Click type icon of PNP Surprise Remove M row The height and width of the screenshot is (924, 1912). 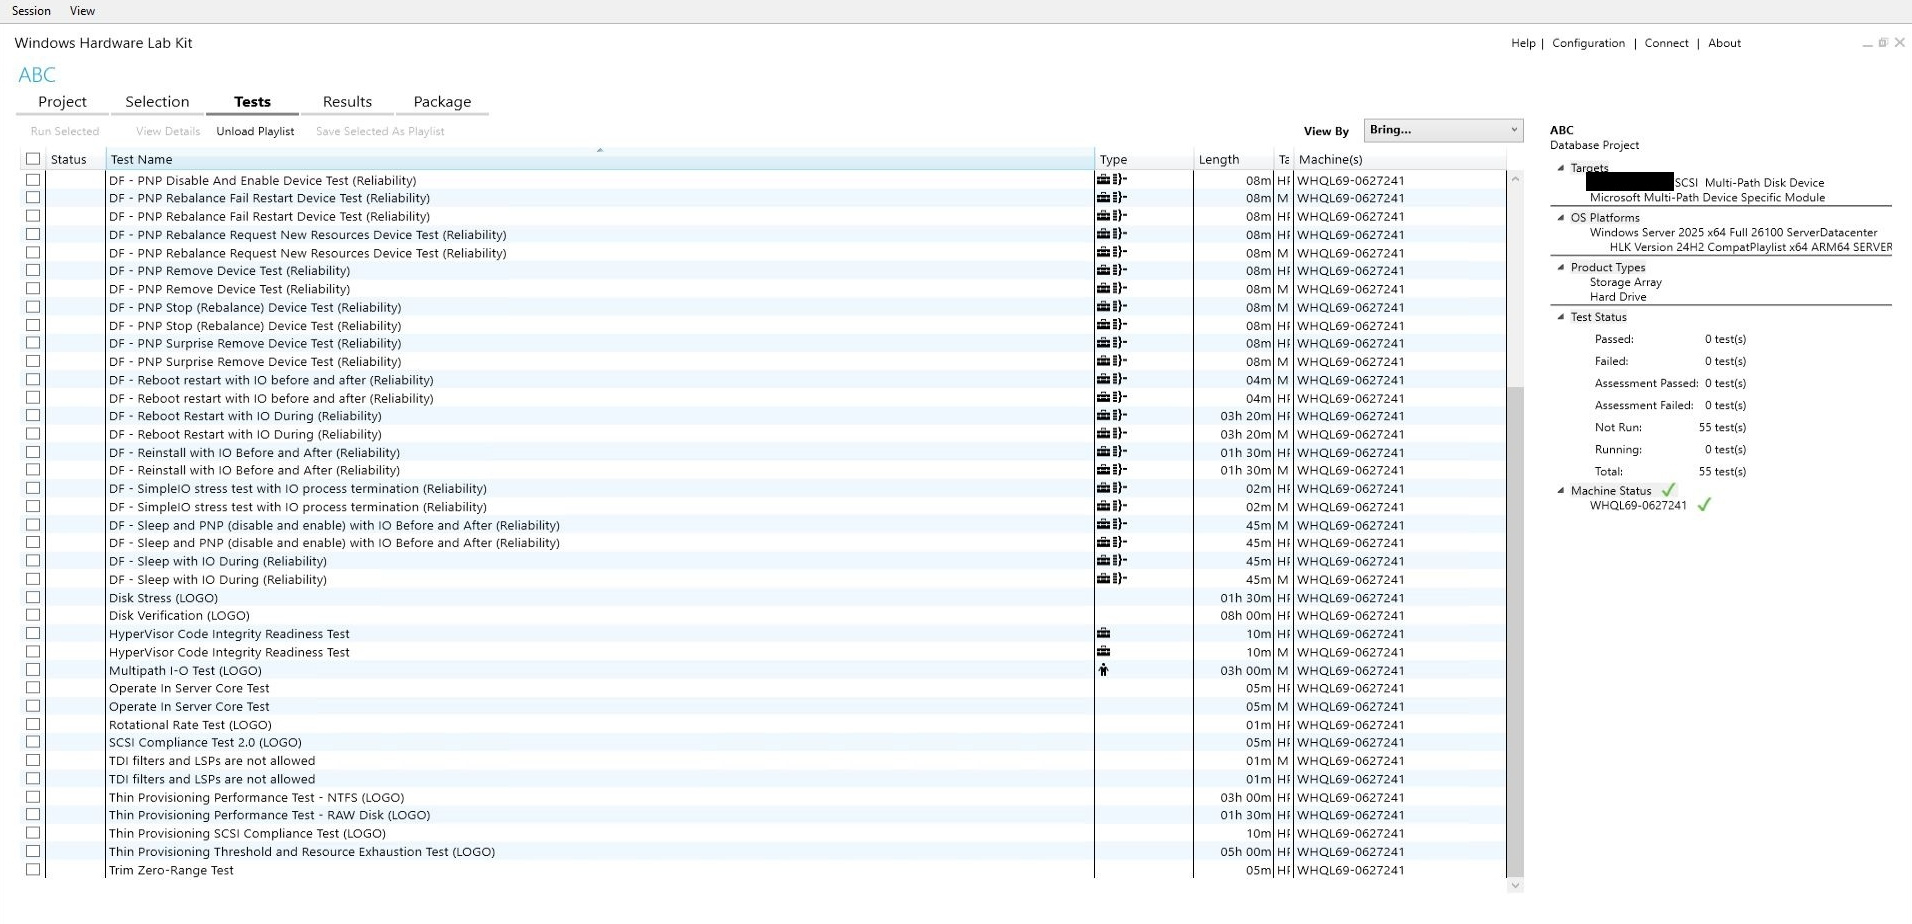pos(1111,361)
